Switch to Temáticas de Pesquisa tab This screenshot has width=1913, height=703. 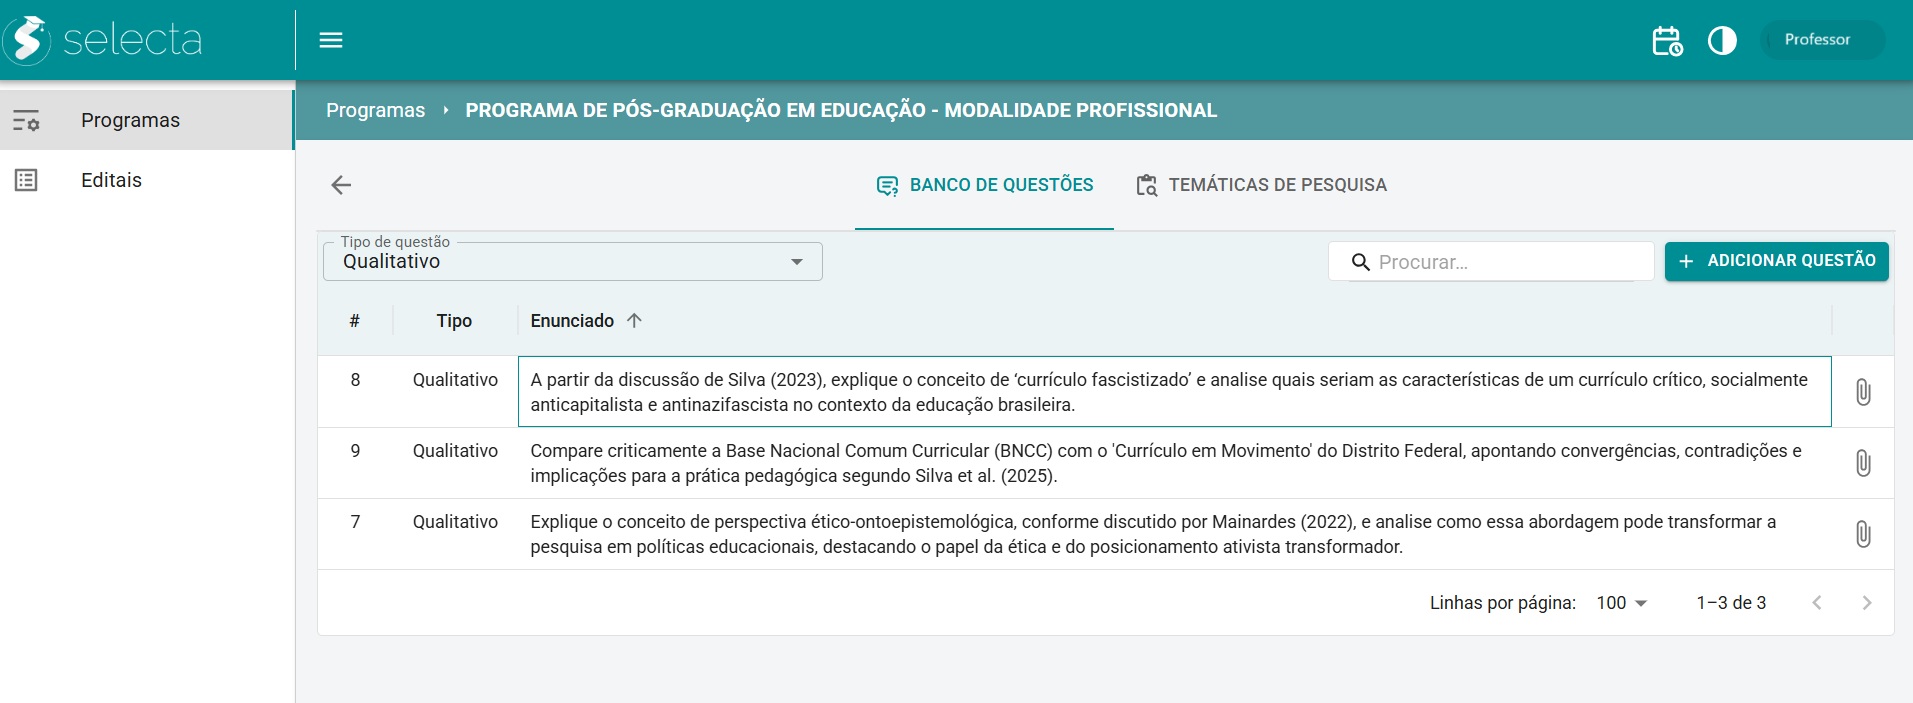(x=1261, y=185)
